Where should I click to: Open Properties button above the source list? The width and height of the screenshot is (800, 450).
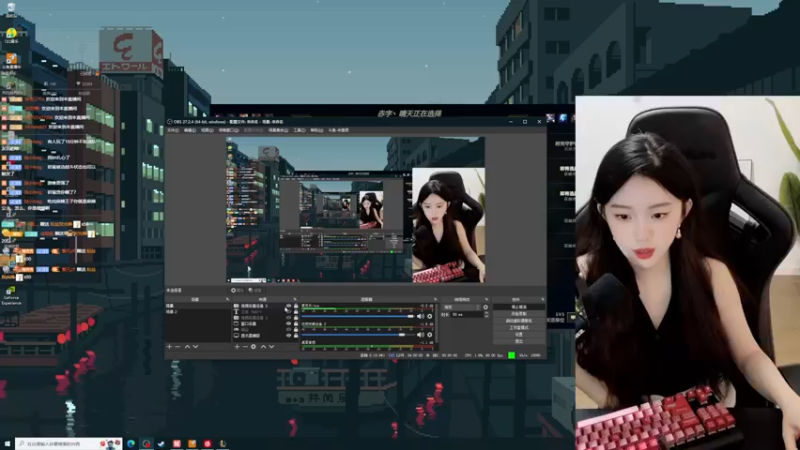[x=237, y=290]
